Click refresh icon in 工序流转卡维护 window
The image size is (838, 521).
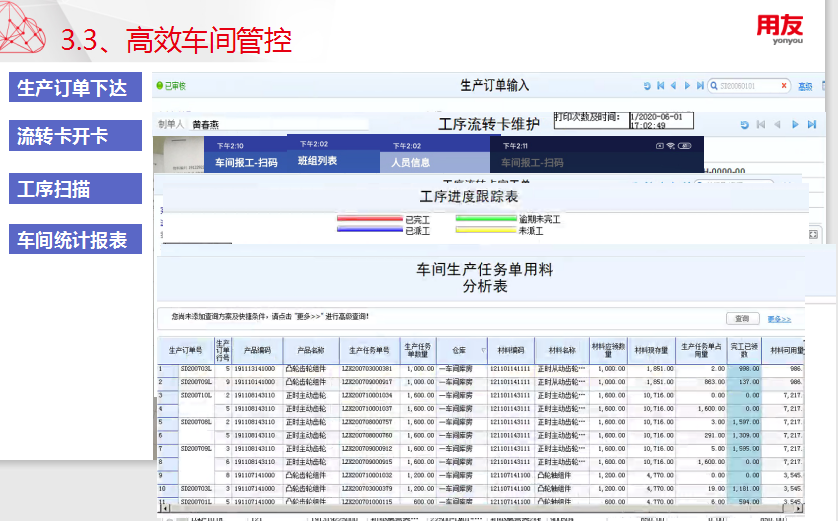click(x=744, y=125)
